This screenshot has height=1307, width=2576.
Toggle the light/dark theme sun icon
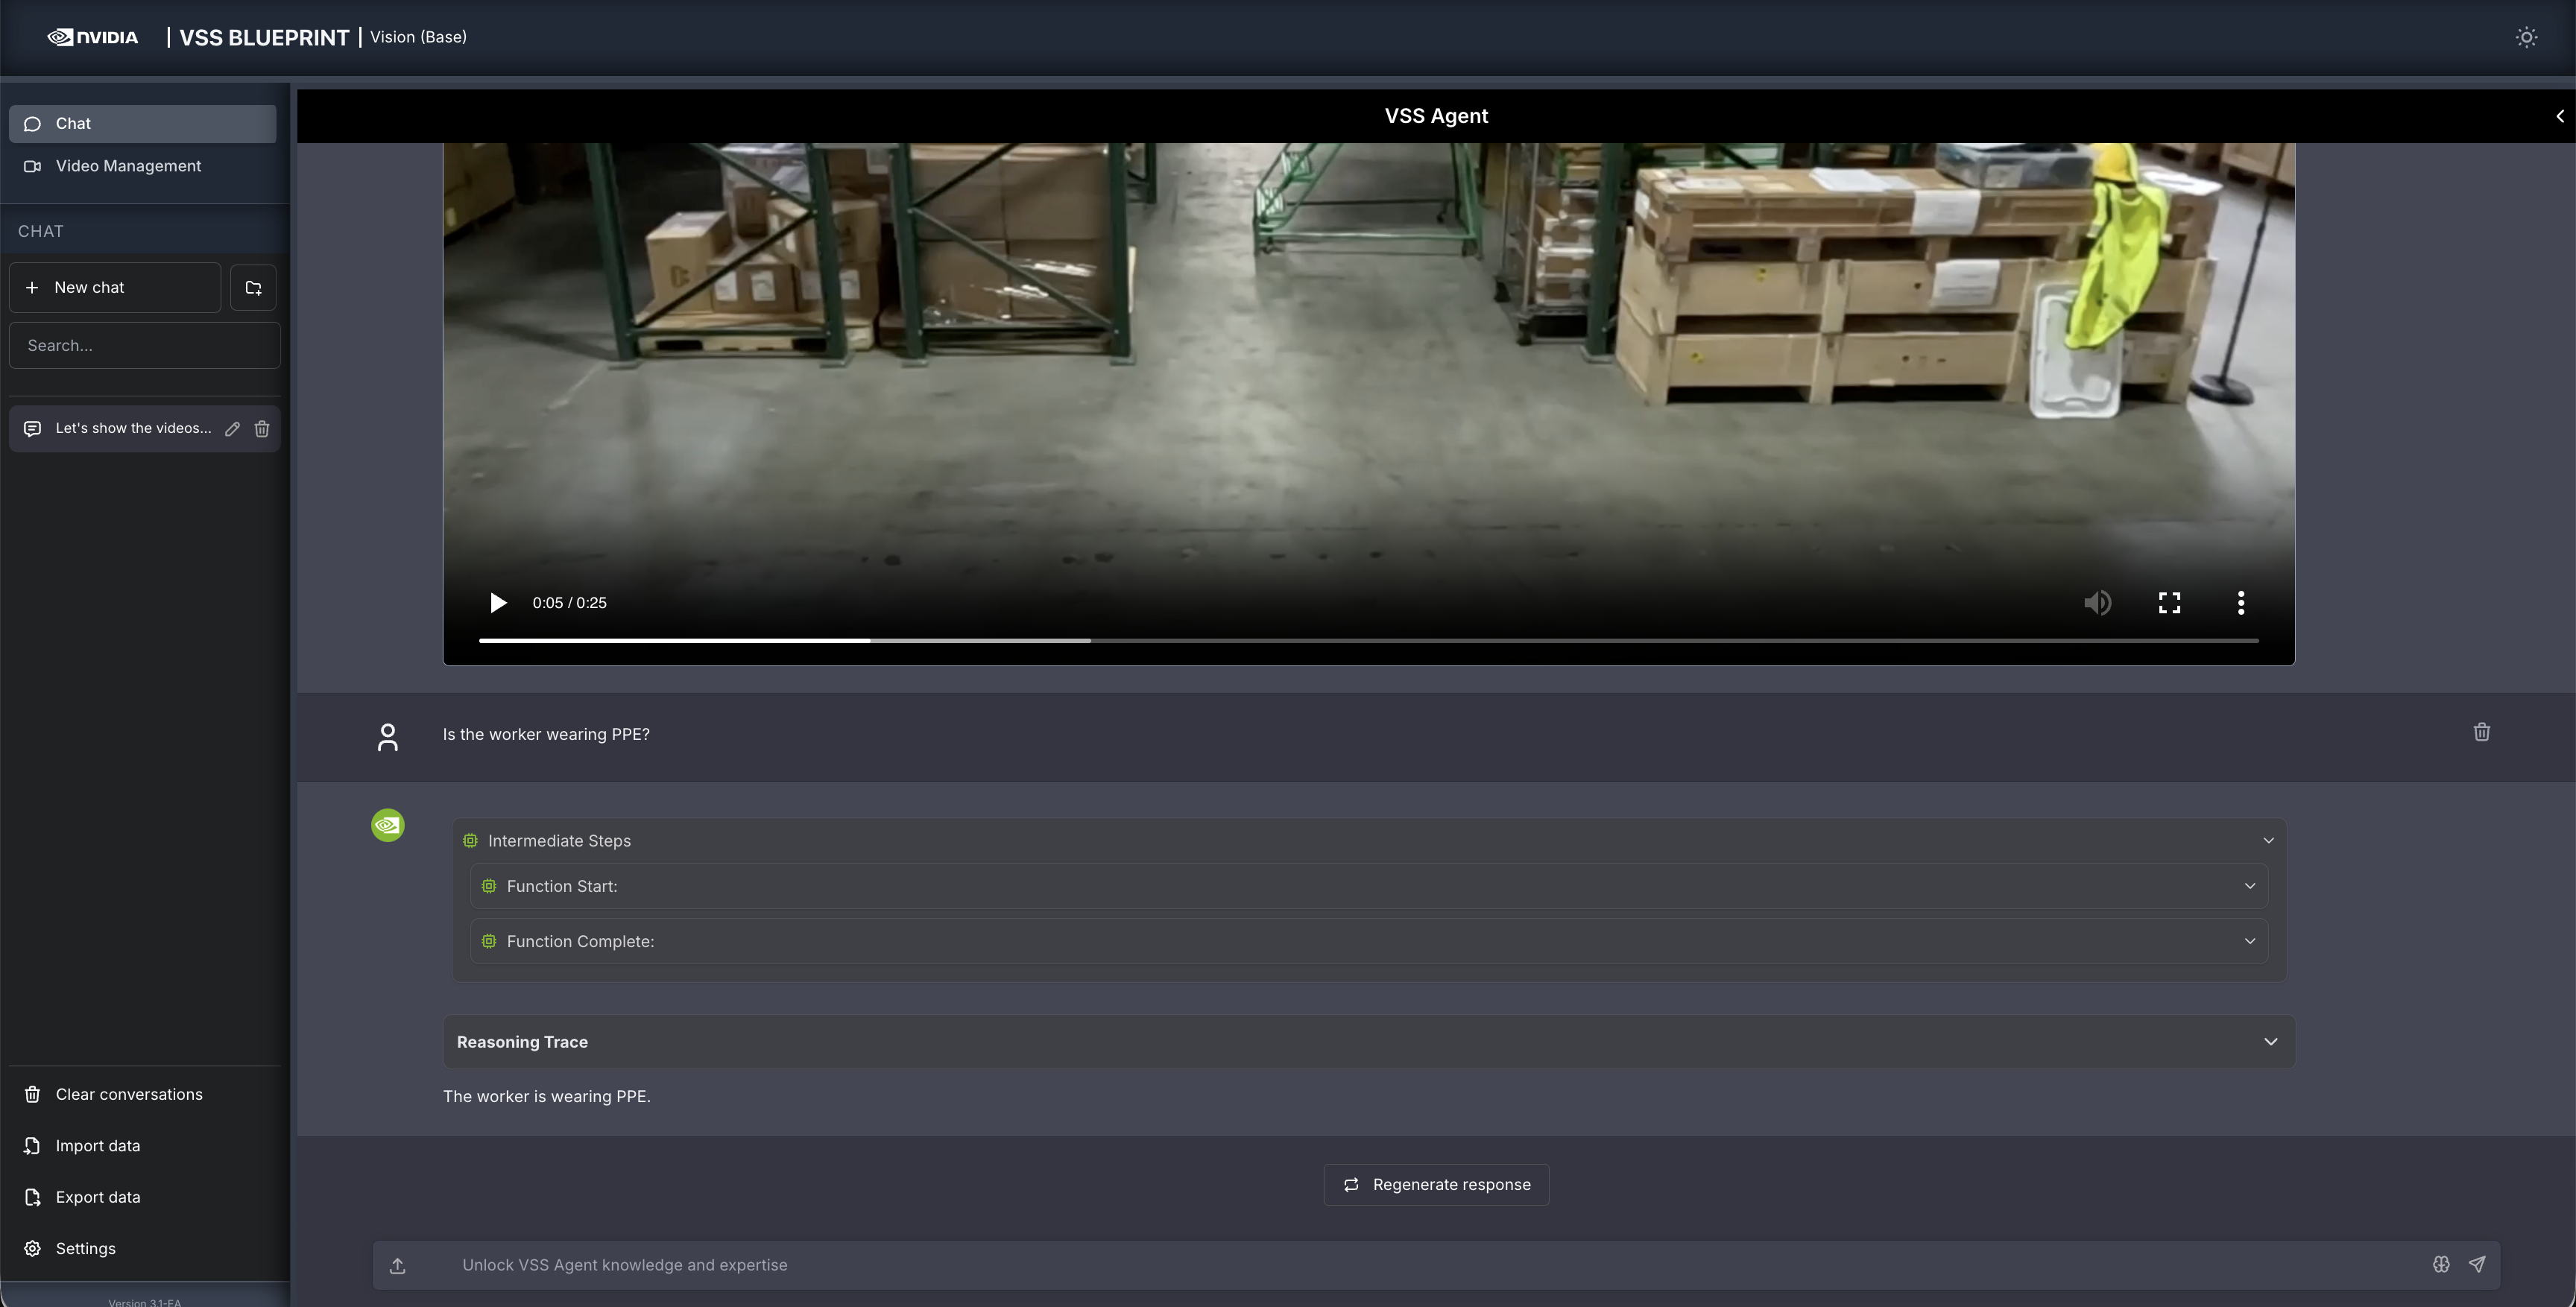(x=2526, y=37)
